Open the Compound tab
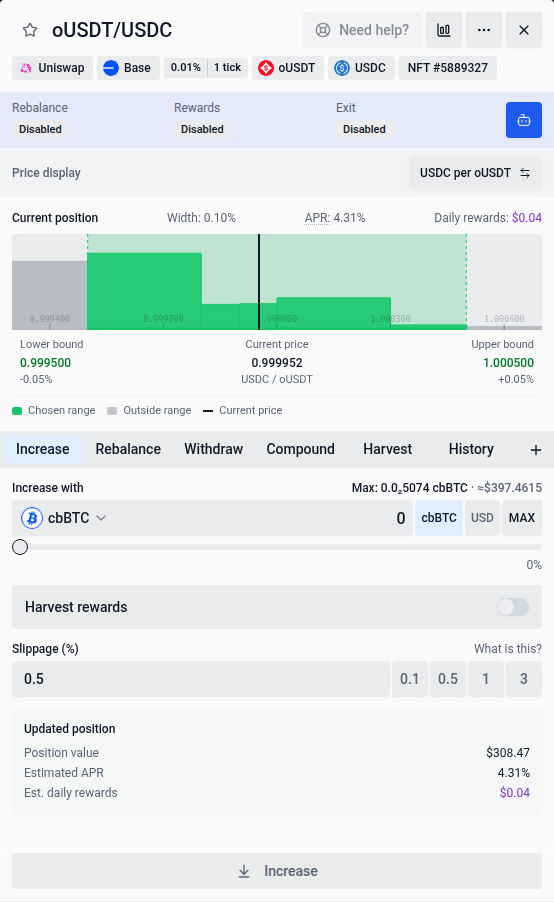 [x=300, y=449]
